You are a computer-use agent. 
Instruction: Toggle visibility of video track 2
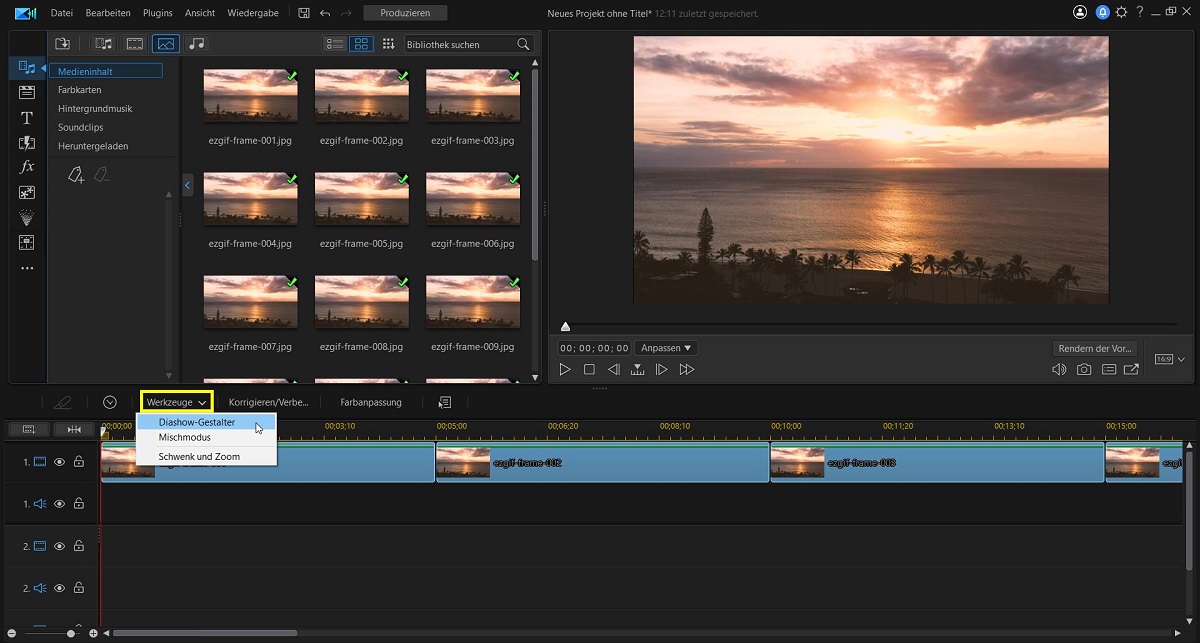click(59, 547)
